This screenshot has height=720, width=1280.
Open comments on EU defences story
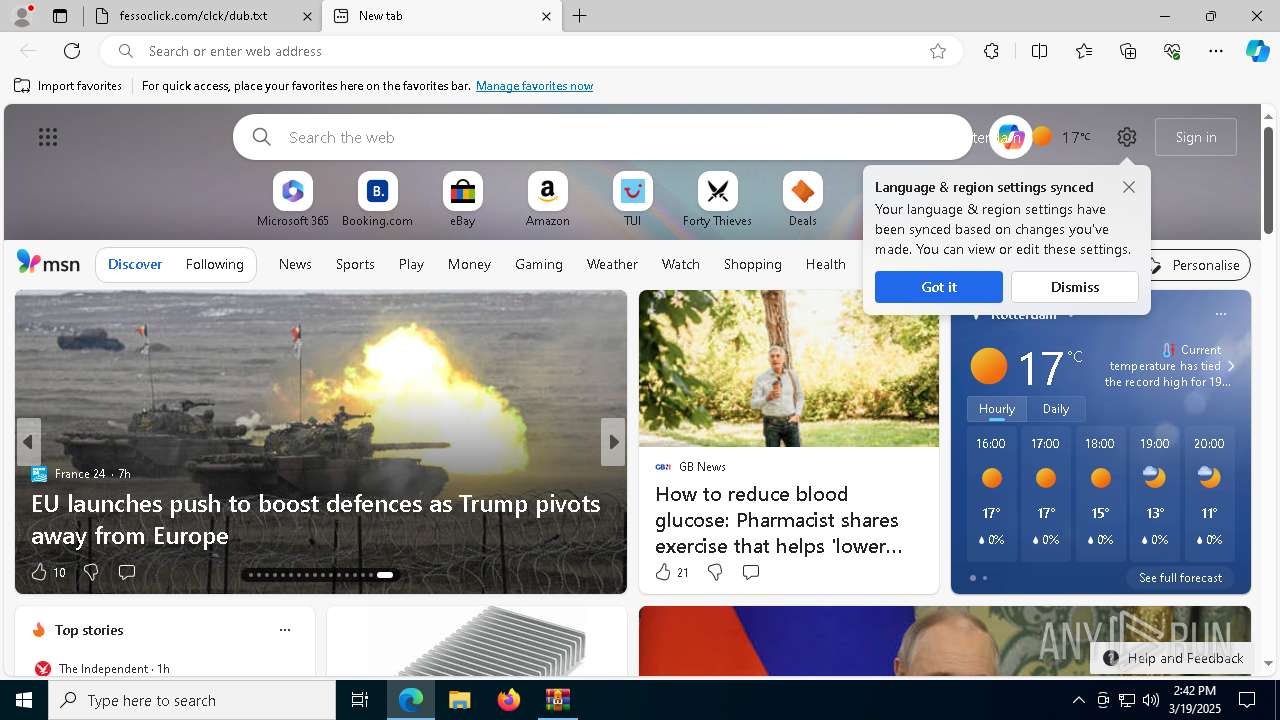[x=127, y=572]
